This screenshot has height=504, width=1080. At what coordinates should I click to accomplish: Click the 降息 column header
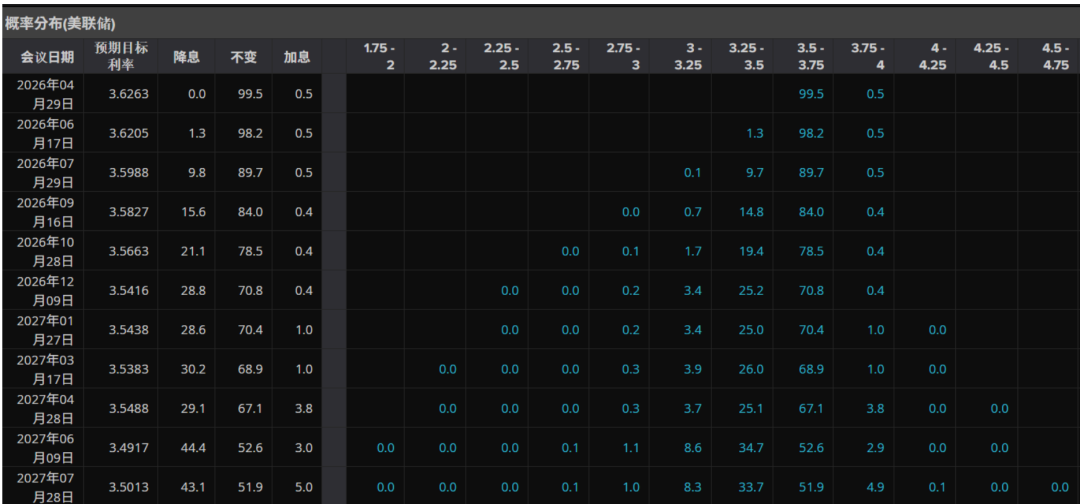click(x=187, y=57)
